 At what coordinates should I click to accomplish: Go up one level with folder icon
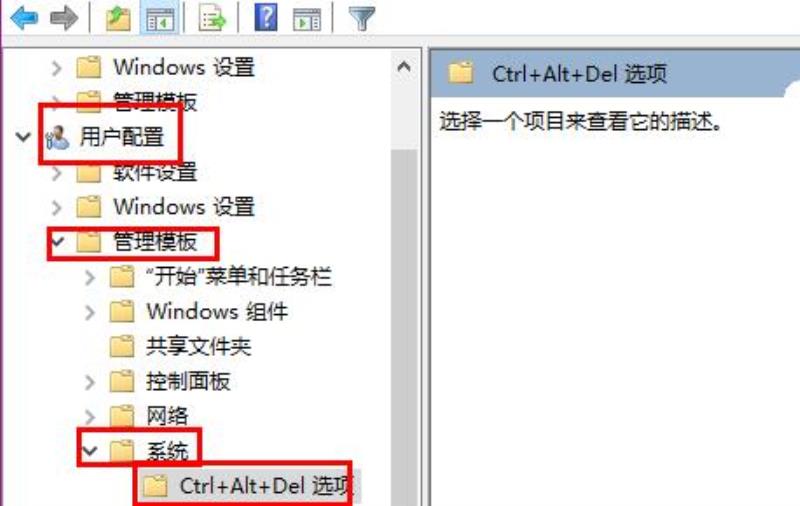click(x=118, y=18)
